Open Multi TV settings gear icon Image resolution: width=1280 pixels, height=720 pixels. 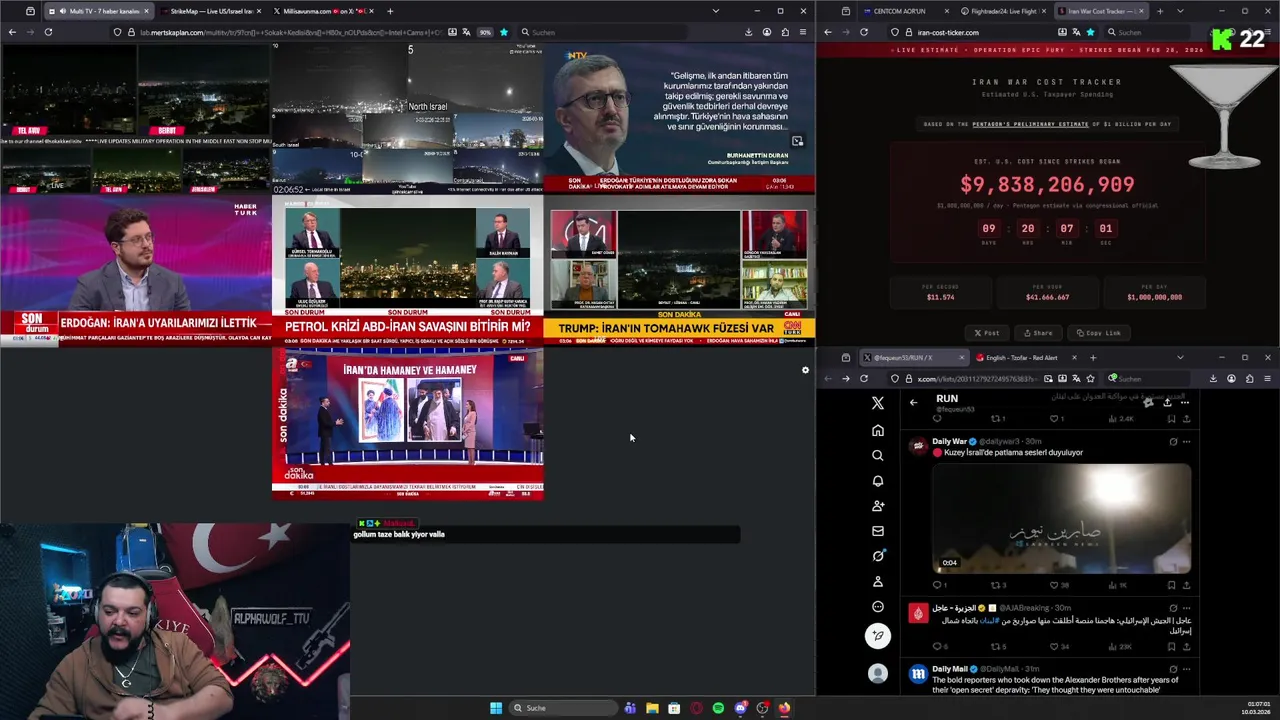(x=805, y=370)
